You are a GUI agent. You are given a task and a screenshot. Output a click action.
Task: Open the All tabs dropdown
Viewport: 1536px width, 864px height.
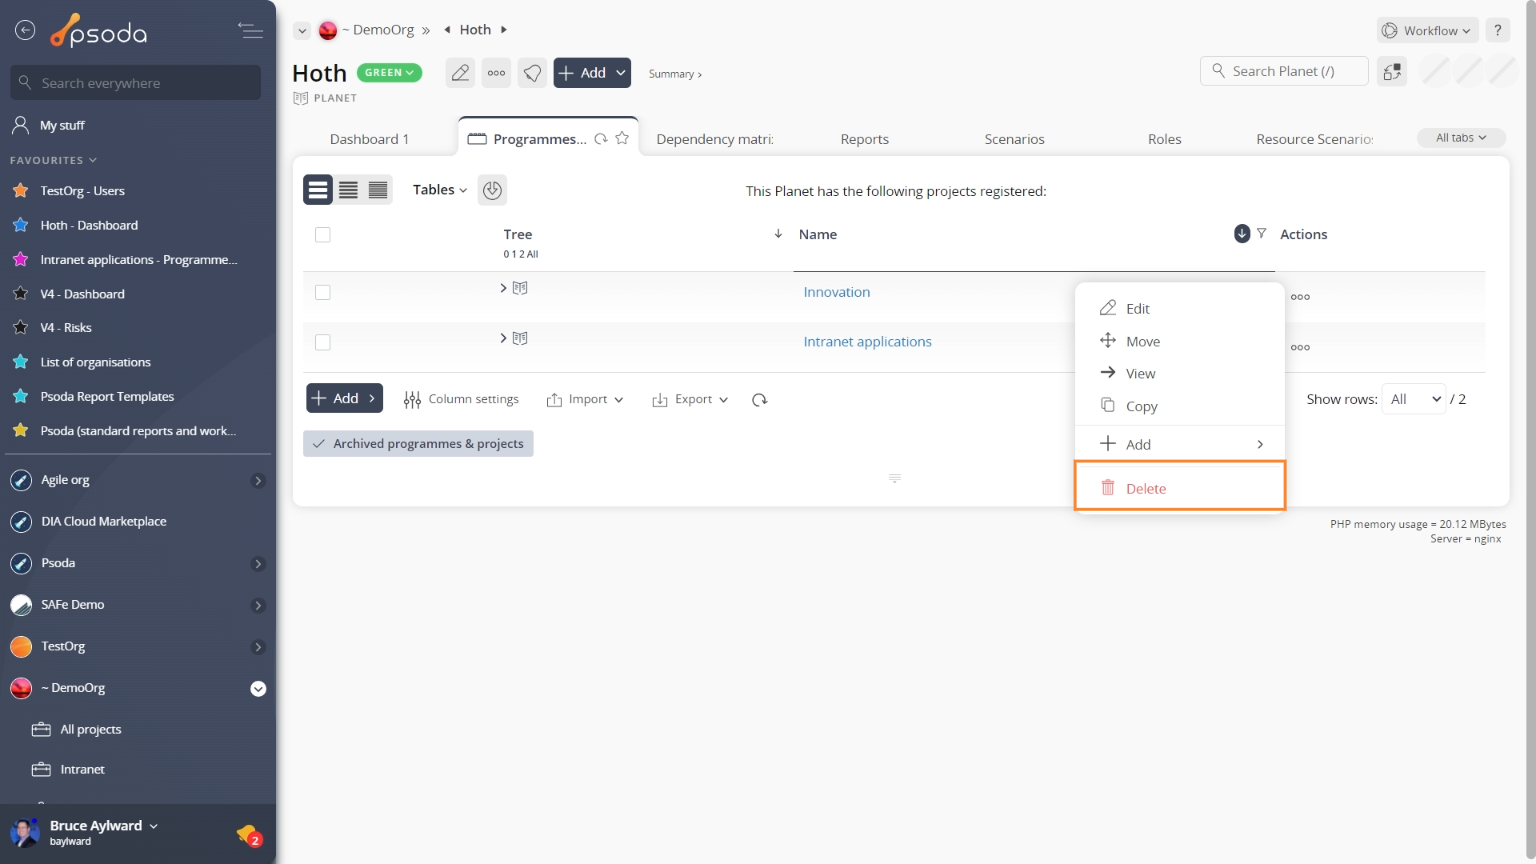[1461, 138]
